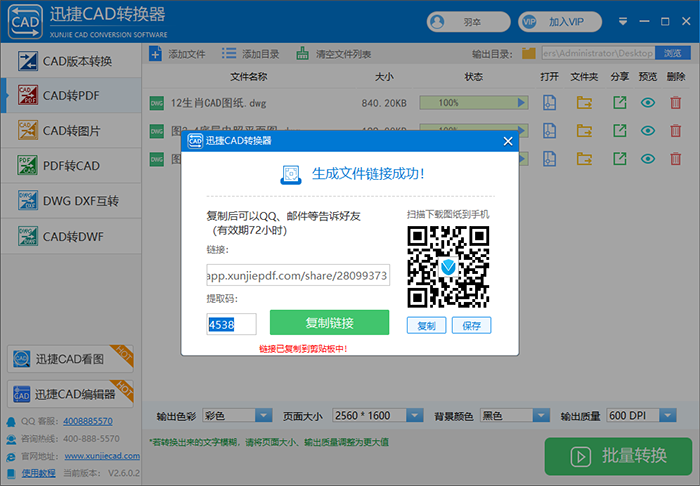Image resolution: width=700 pixels, height=486 pixels.
Task: Click the 大小 column header
Action: [384, 77]
